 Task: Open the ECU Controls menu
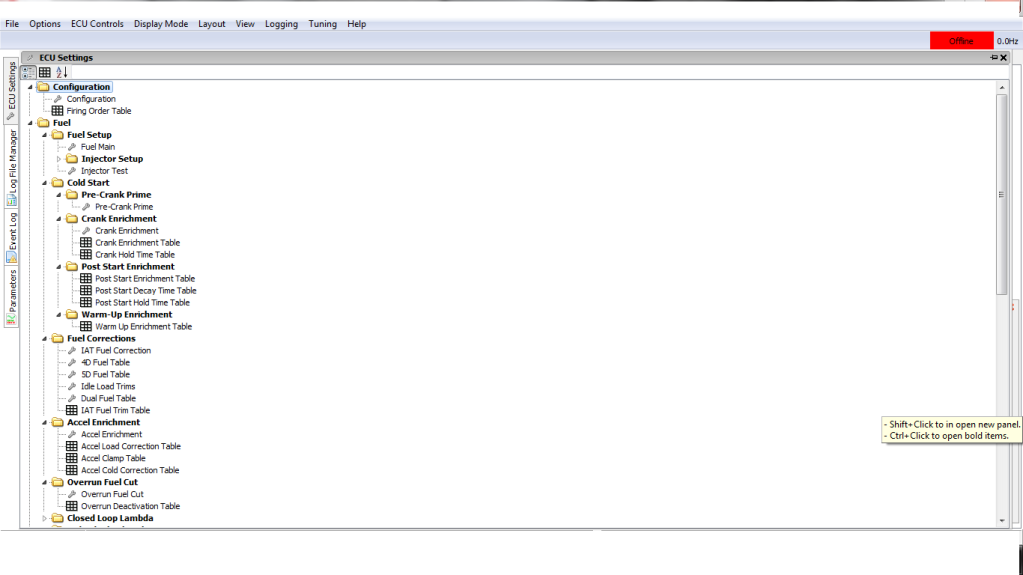click(97, 23)
